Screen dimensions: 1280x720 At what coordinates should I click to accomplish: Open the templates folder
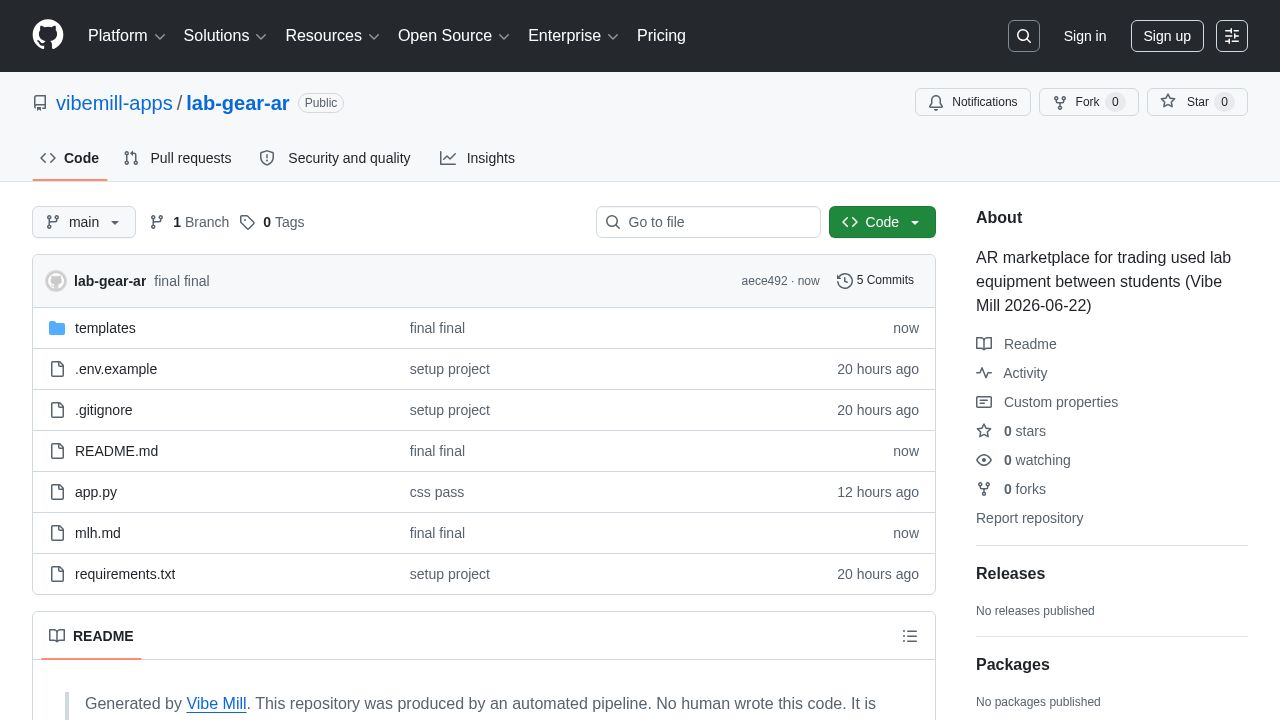[x=105, y=328]
